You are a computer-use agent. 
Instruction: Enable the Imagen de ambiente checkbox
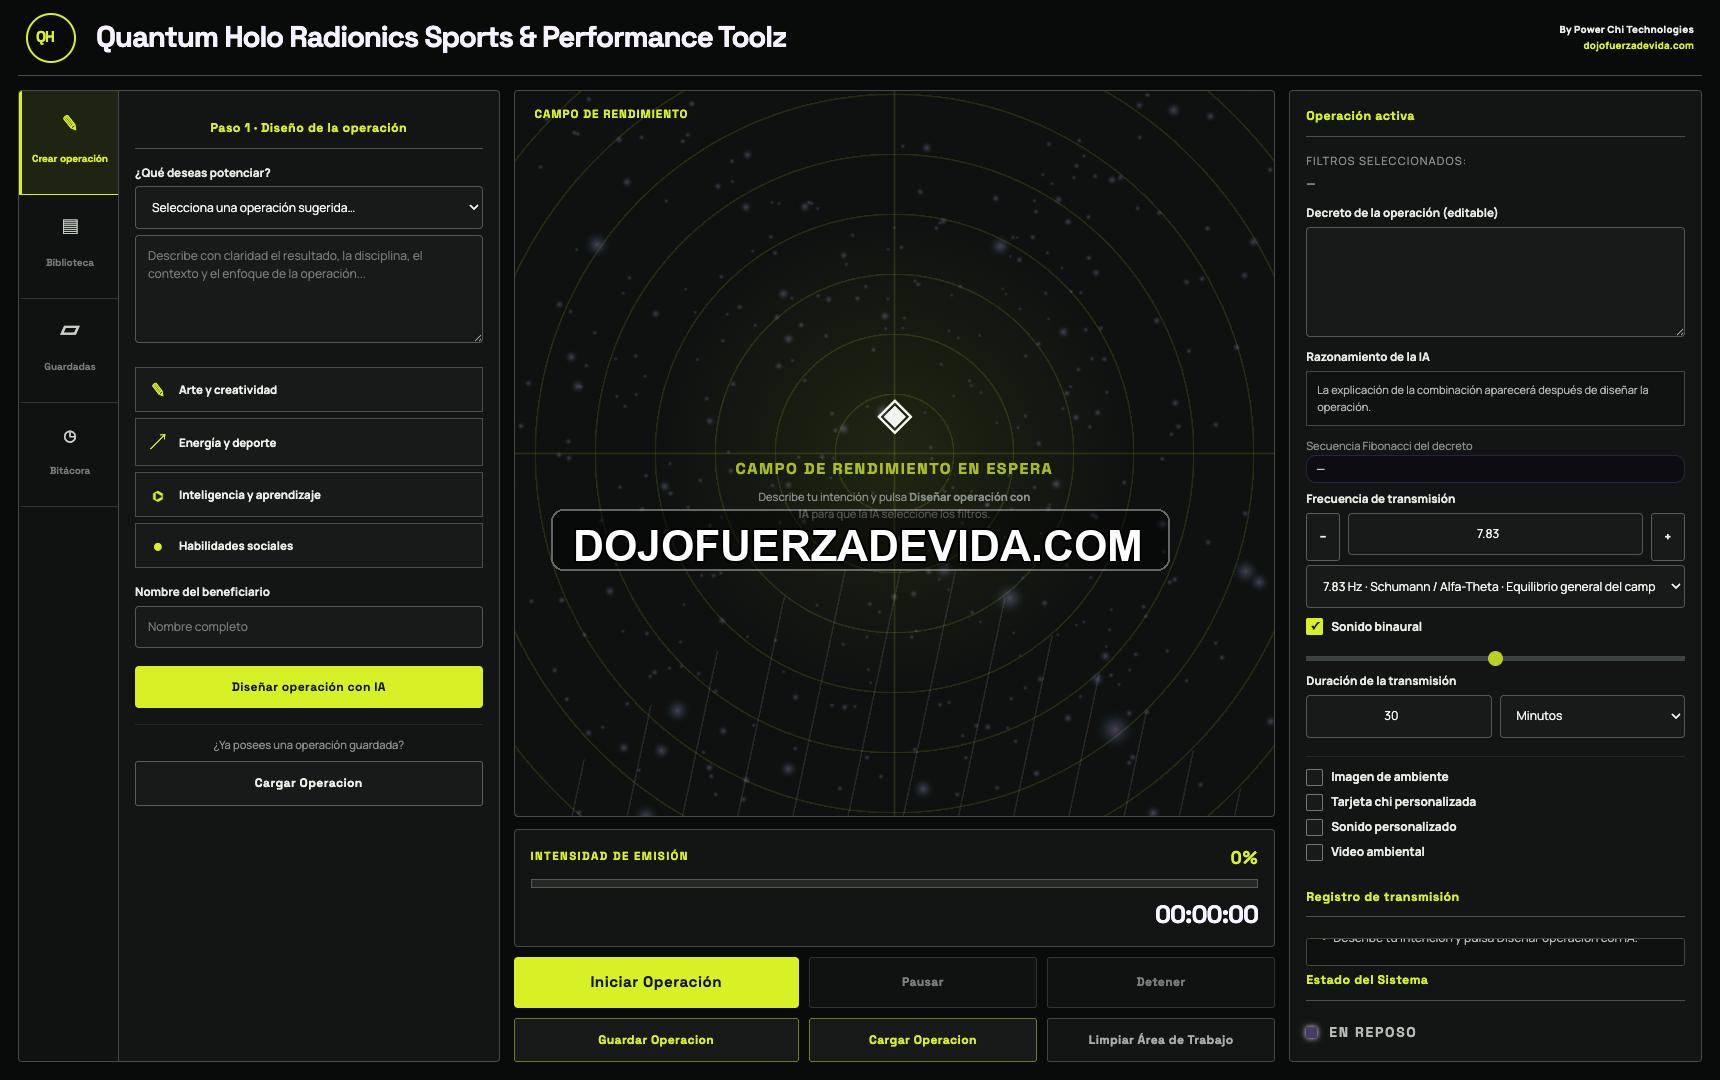1315,777
